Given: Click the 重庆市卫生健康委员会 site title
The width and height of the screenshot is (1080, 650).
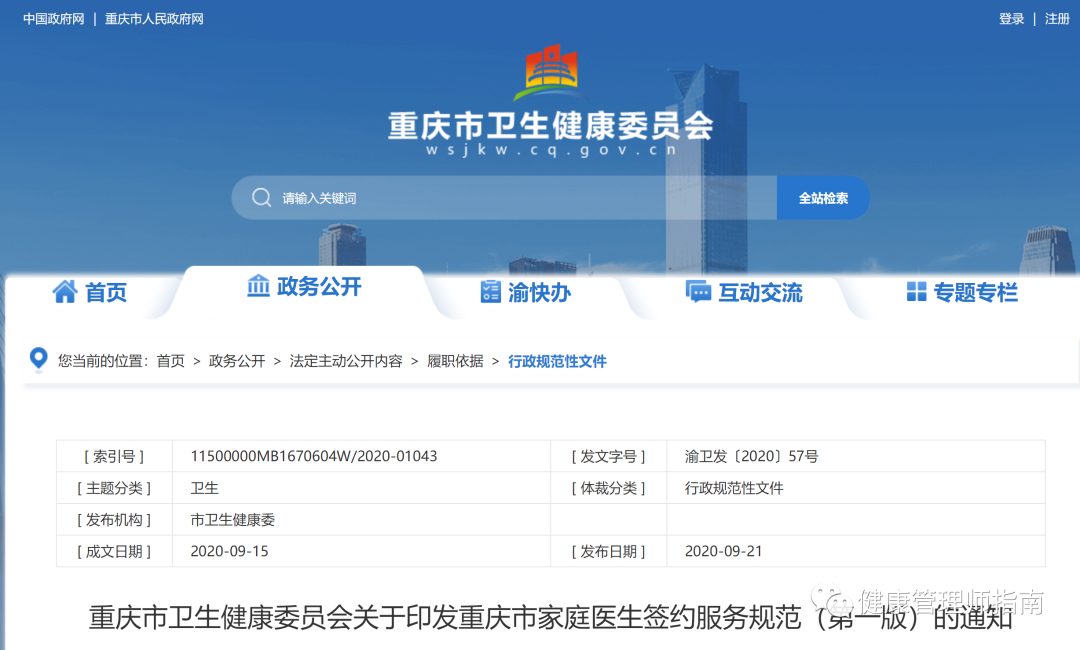Looking at the screenshot, I should (550, 126).
